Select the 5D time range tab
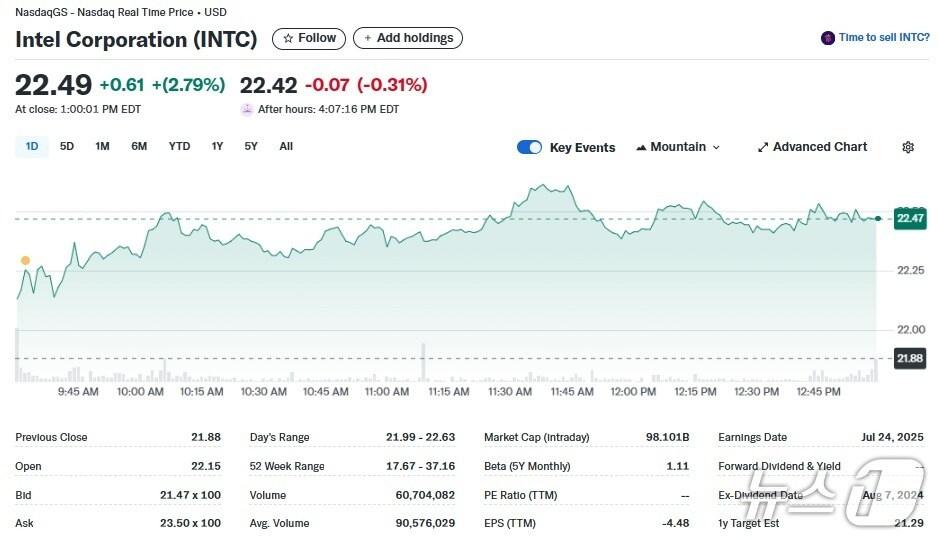 [67, 146]
